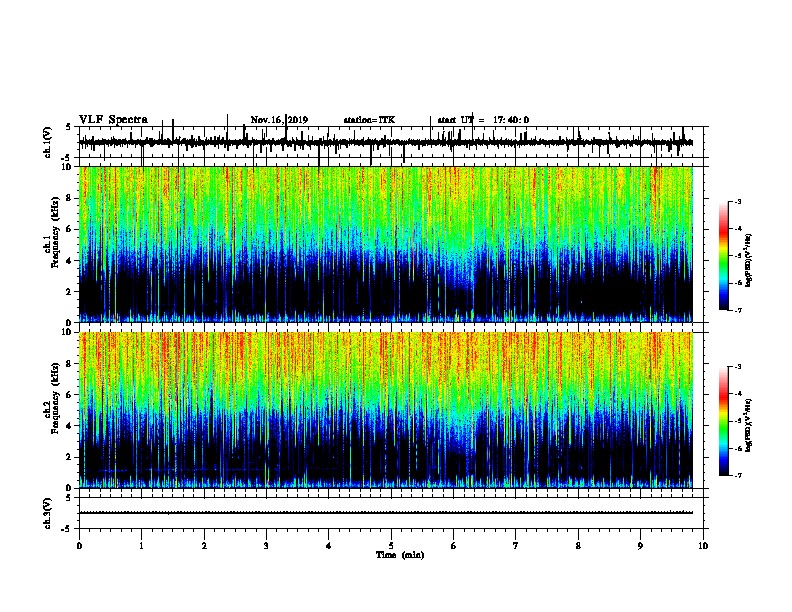Viewport: 792px width, 612px height.
Task: Click time axis tick label "10"
Action: click(703, 546)
